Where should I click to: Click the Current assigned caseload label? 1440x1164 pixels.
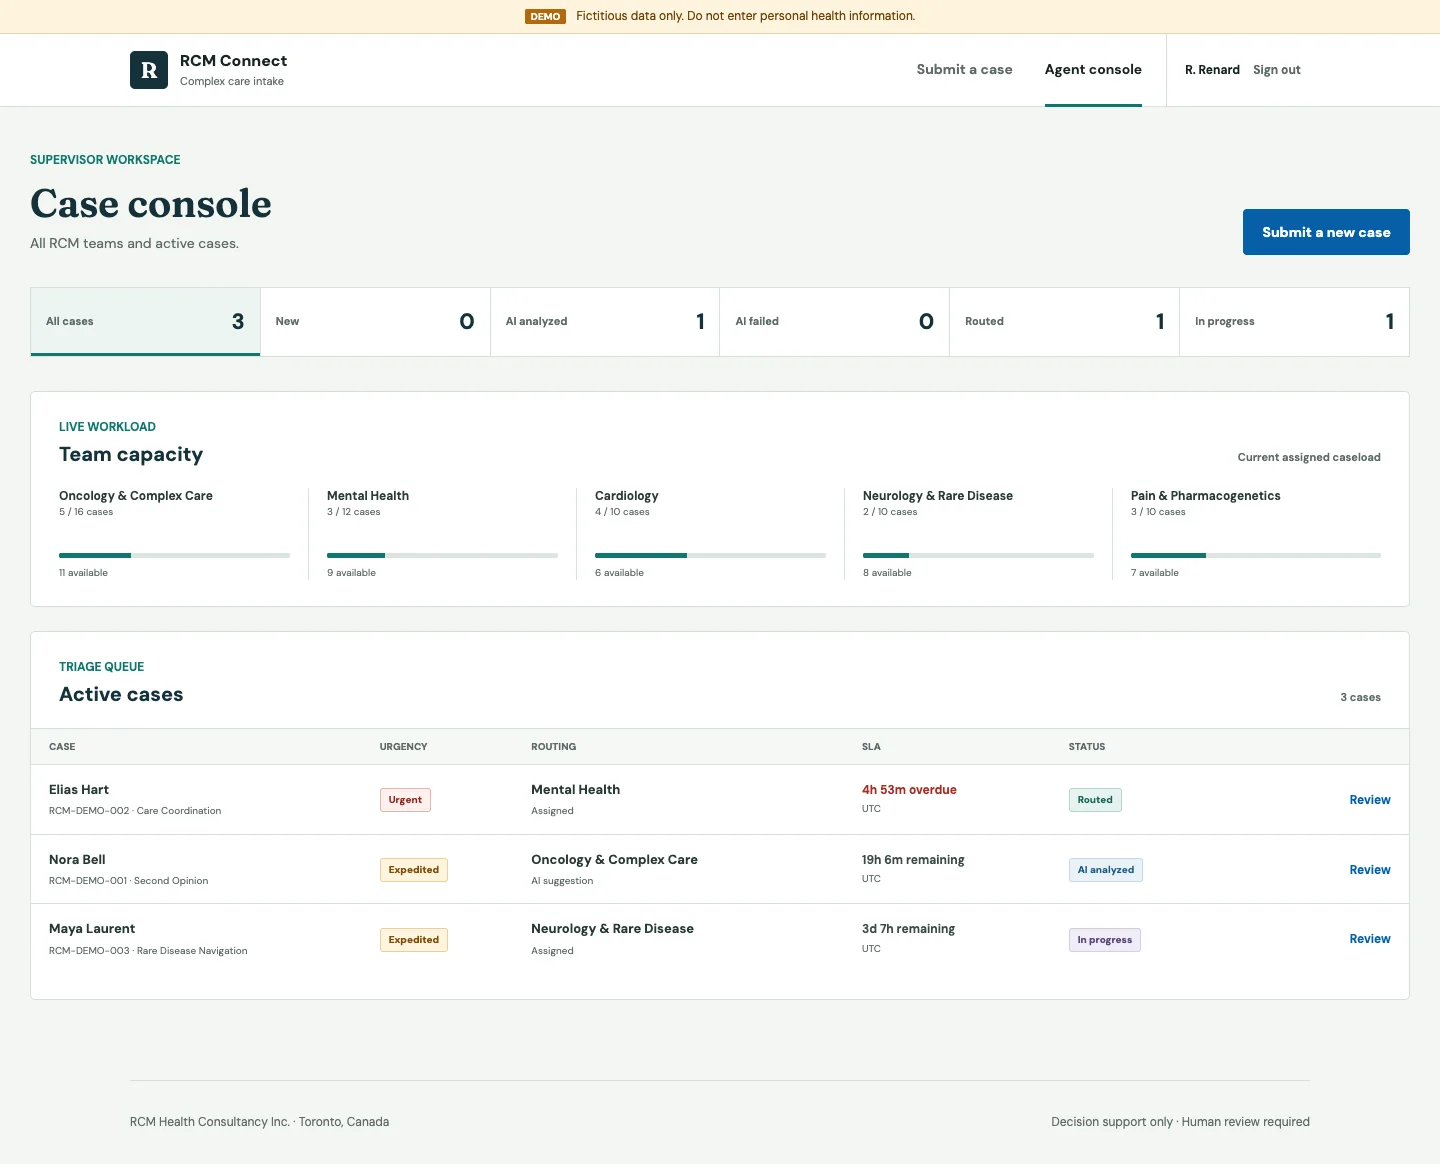tap(1309, 457)
